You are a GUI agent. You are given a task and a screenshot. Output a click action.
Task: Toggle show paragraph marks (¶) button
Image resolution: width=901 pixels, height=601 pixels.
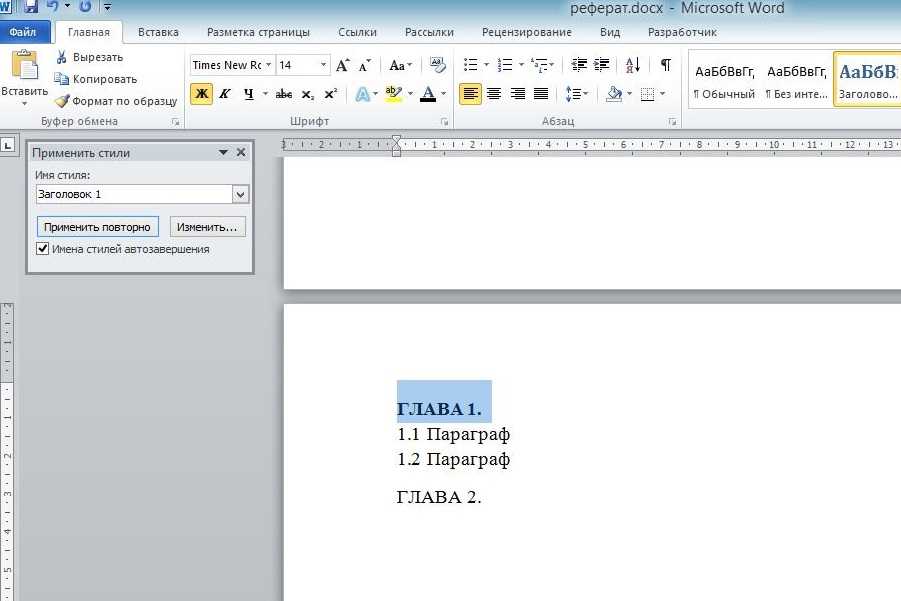665,65
